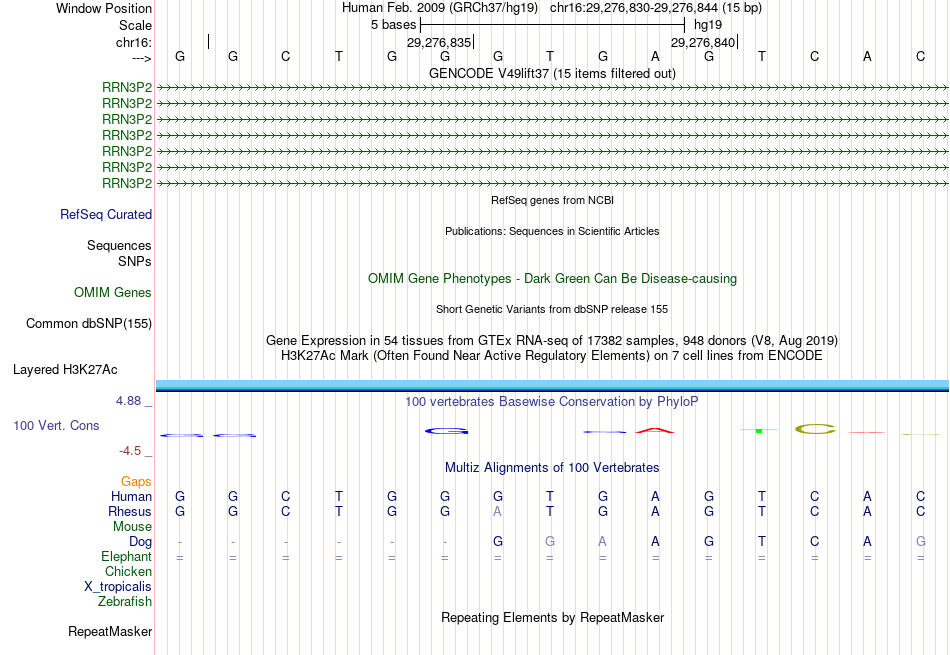Click the 5 bases scale bar label

click(x=394, y=25)
